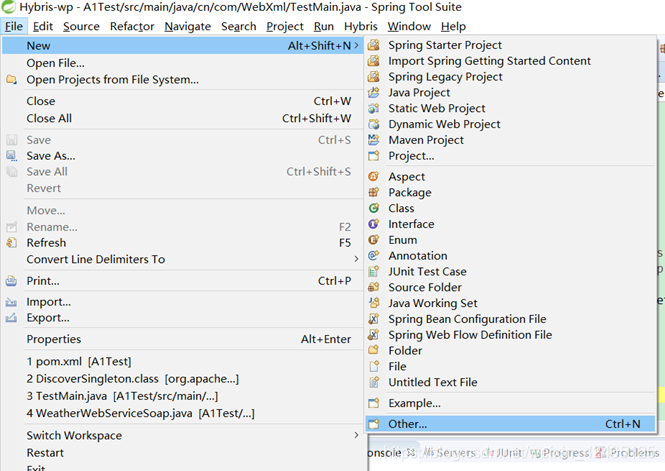Click Spring Web Flow Definition File icon
Image resolution: width=665 pixels, height=471 pixels.
coord(374,335)
